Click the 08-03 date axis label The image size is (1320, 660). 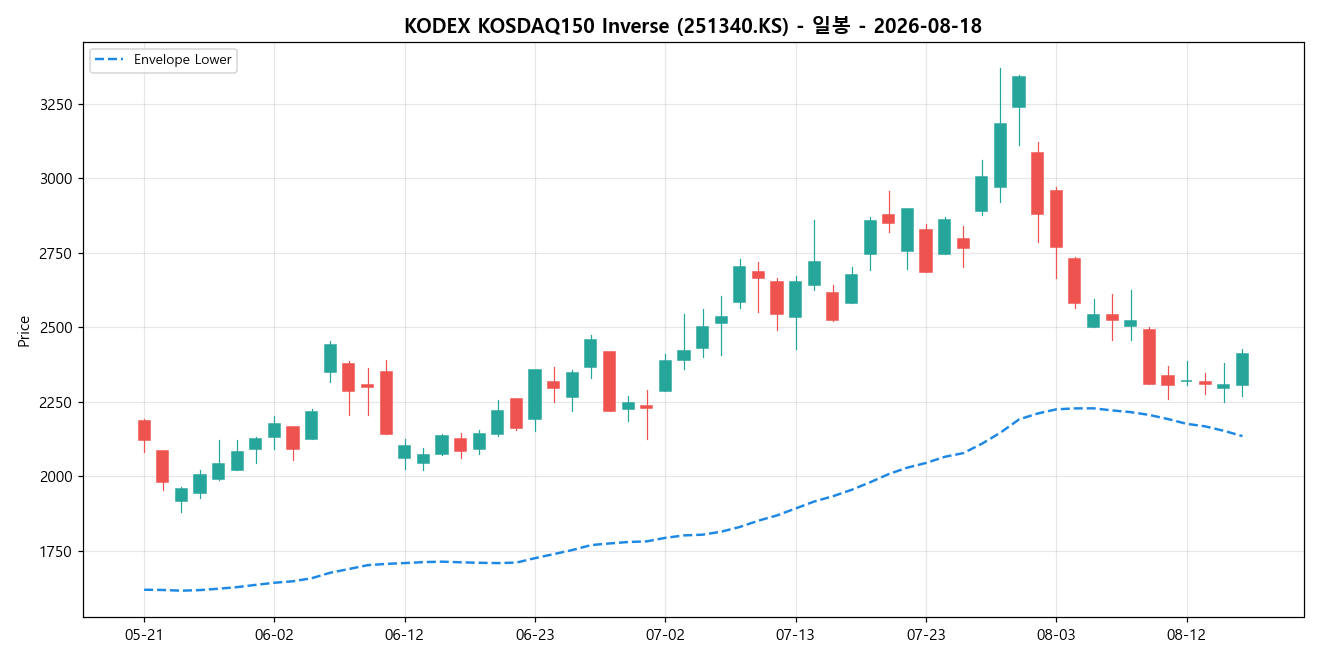[x=1056, y=634]
